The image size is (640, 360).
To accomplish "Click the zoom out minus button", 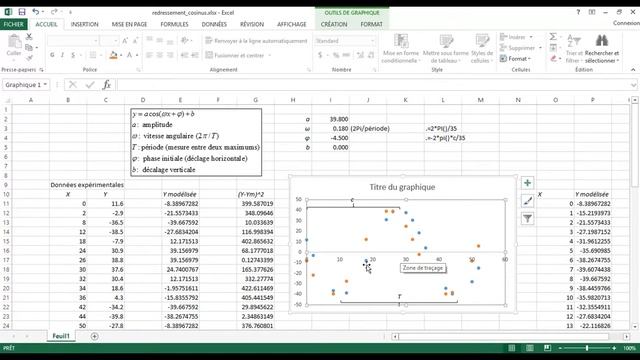I will pos(560,348).
